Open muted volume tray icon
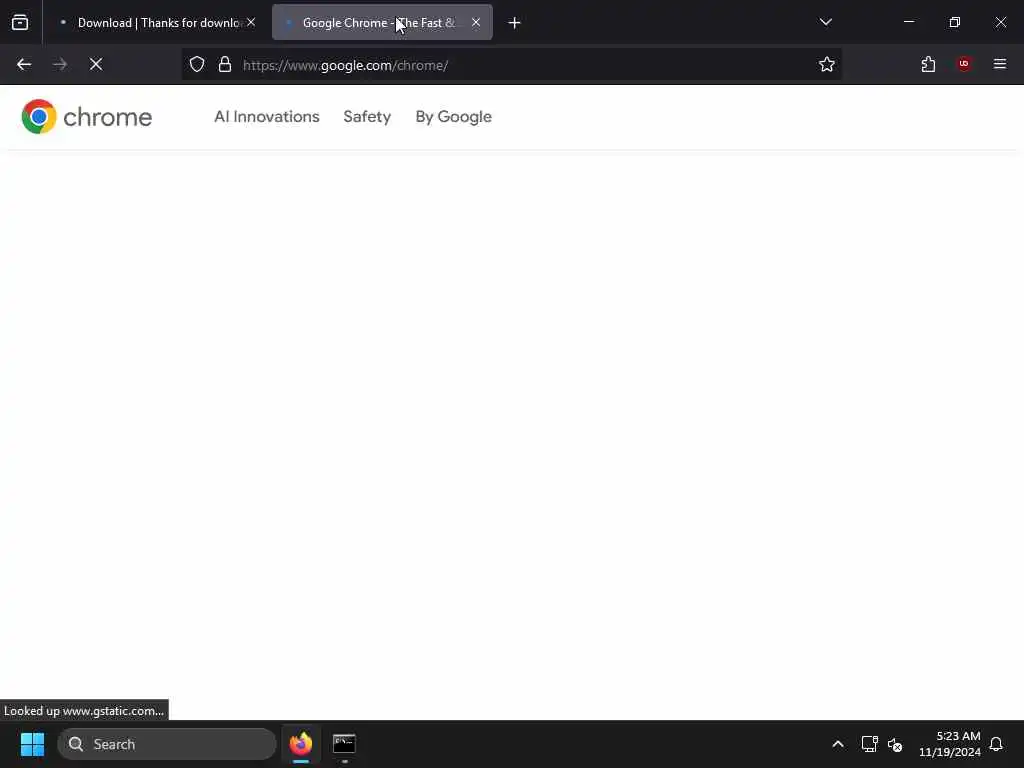1024x768 pixels. 895,744
